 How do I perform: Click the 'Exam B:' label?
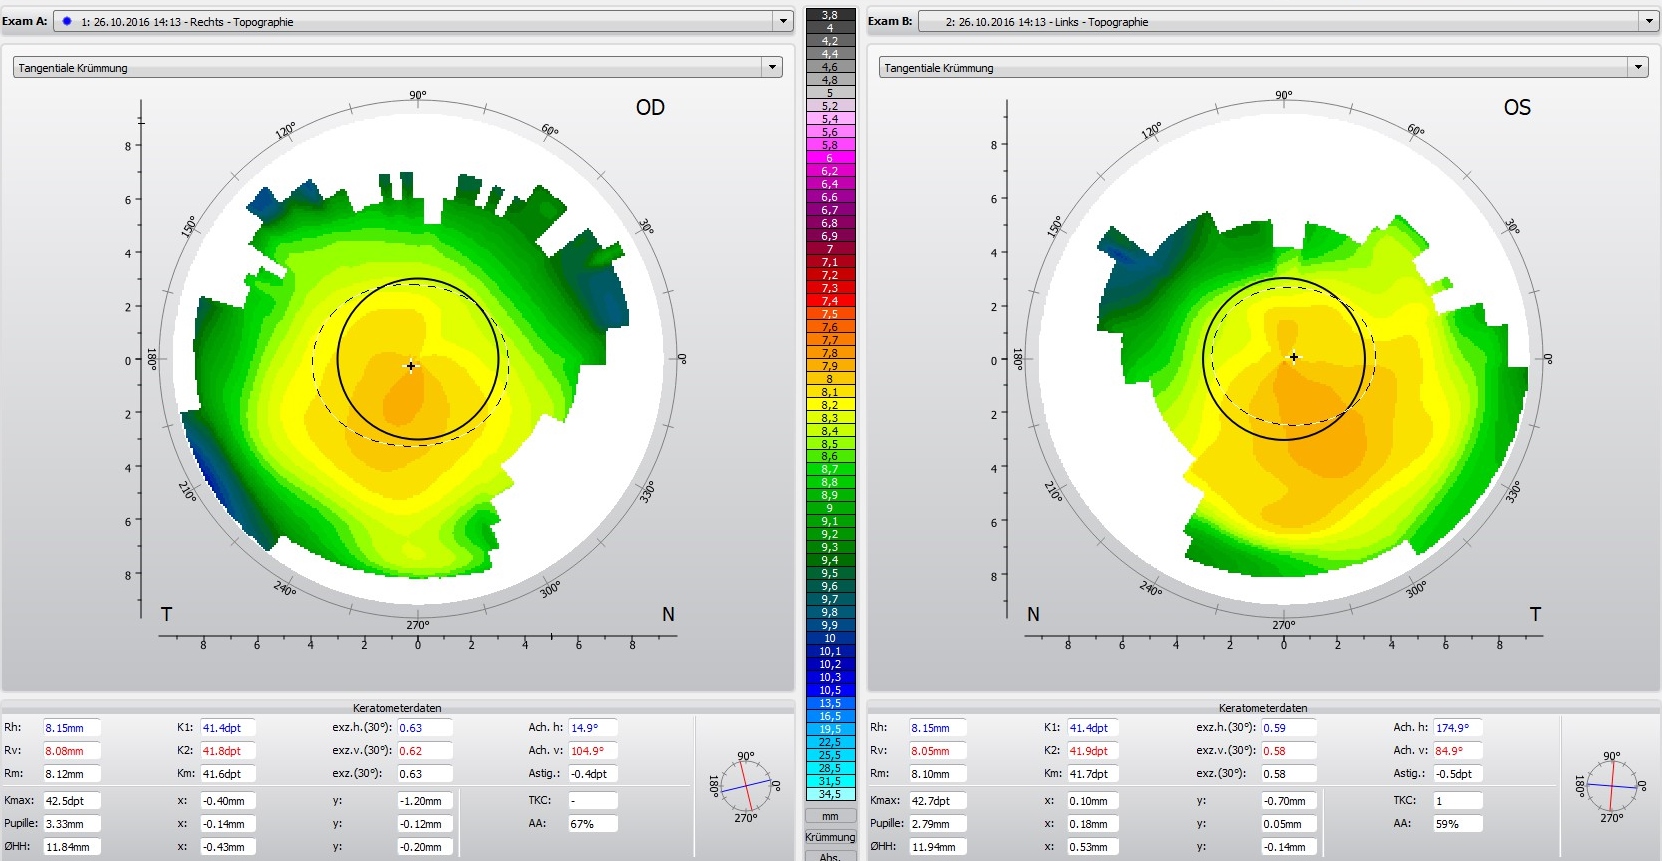coord(890,21)
